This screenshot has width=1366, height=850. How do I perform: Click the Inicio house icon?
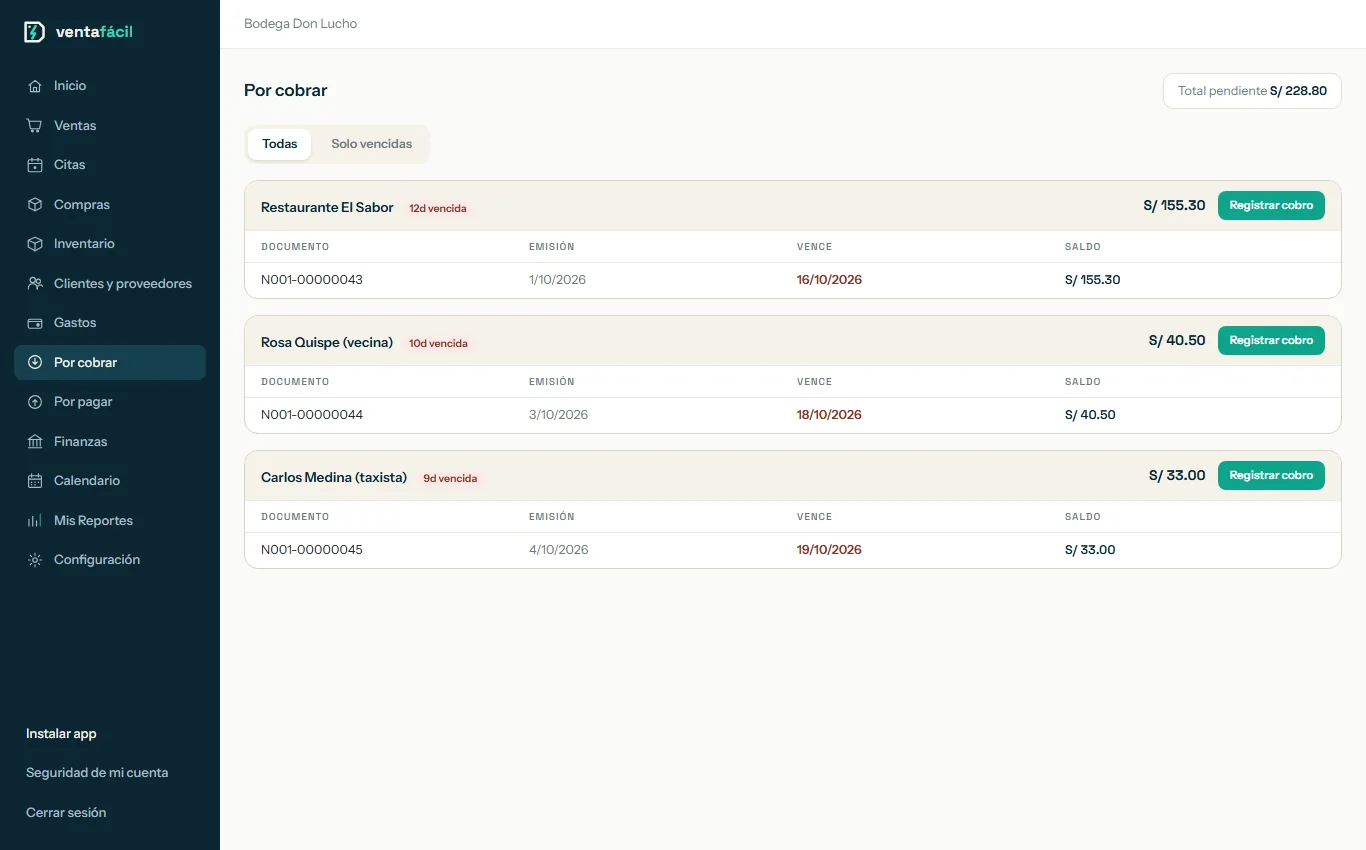click(35, 86)
